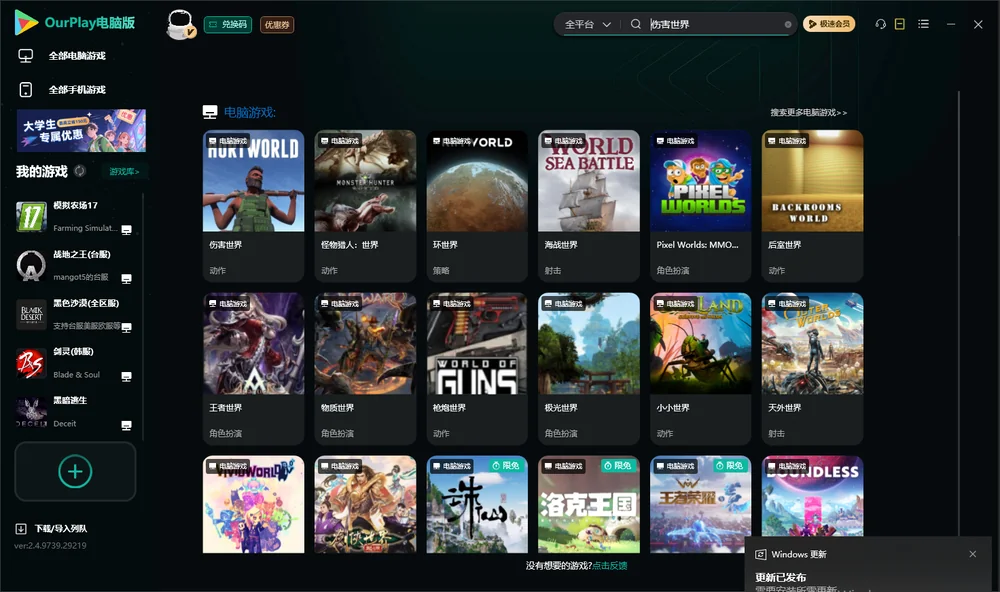The width and height of the screenshot is (1000, 592).
Task: Click the yellow mini-mode window icon
Action: [900, 24]
